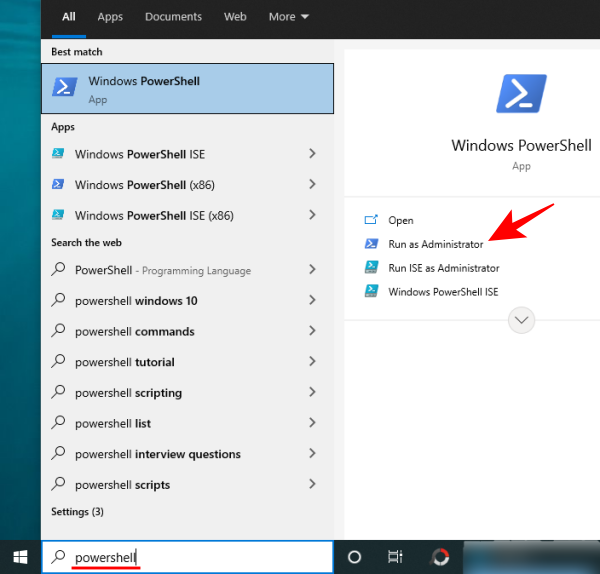Click the large Windows PowerShell logo
This screenshot has height=574, width=600.
[521, 94]
